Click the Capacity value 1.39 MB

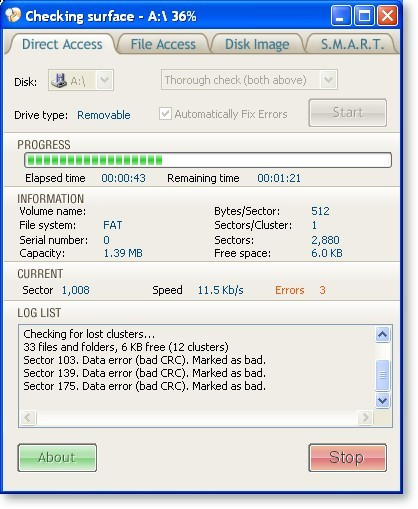tap(123, 253)
